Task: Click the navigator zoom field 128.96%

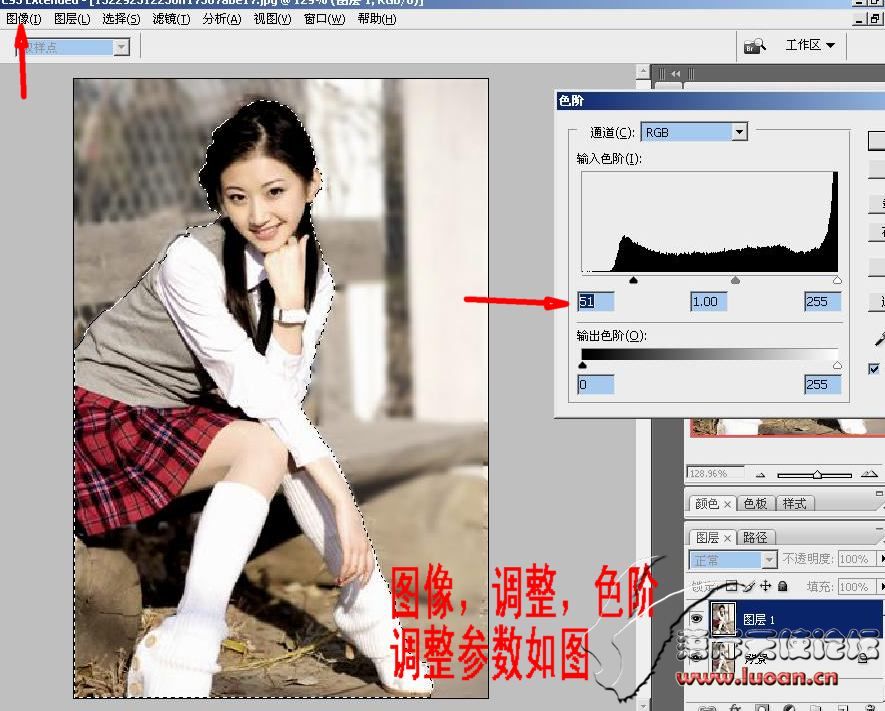Action: pyautogui.click(x=715, y=473)
